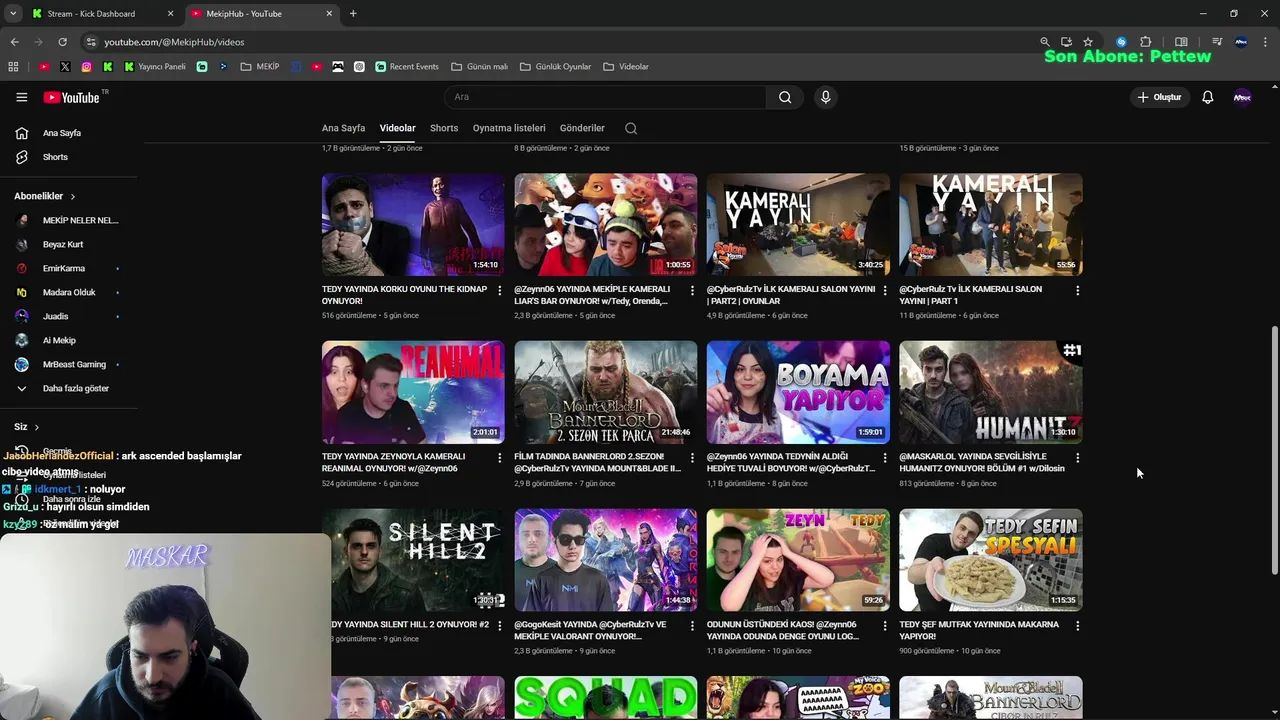Open the tab search dropdown arrow

pos(13,14)
